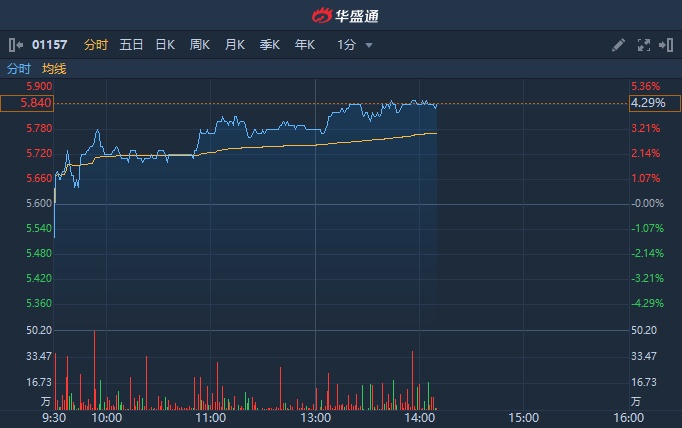Click the 5.840 current price label
682x428 pixels.
point(27,103)
